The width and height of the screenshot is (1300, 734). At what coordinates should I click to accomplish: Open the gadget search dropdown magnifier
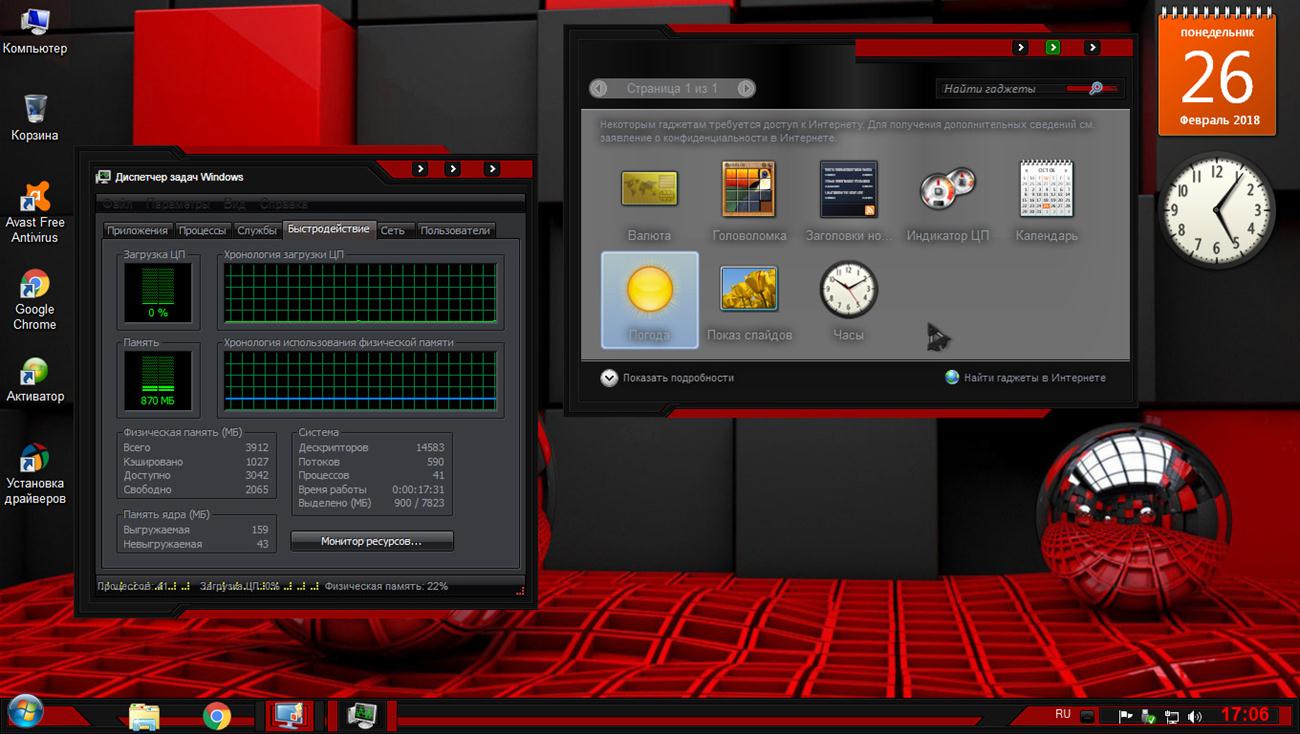(x=1096, y=89)
